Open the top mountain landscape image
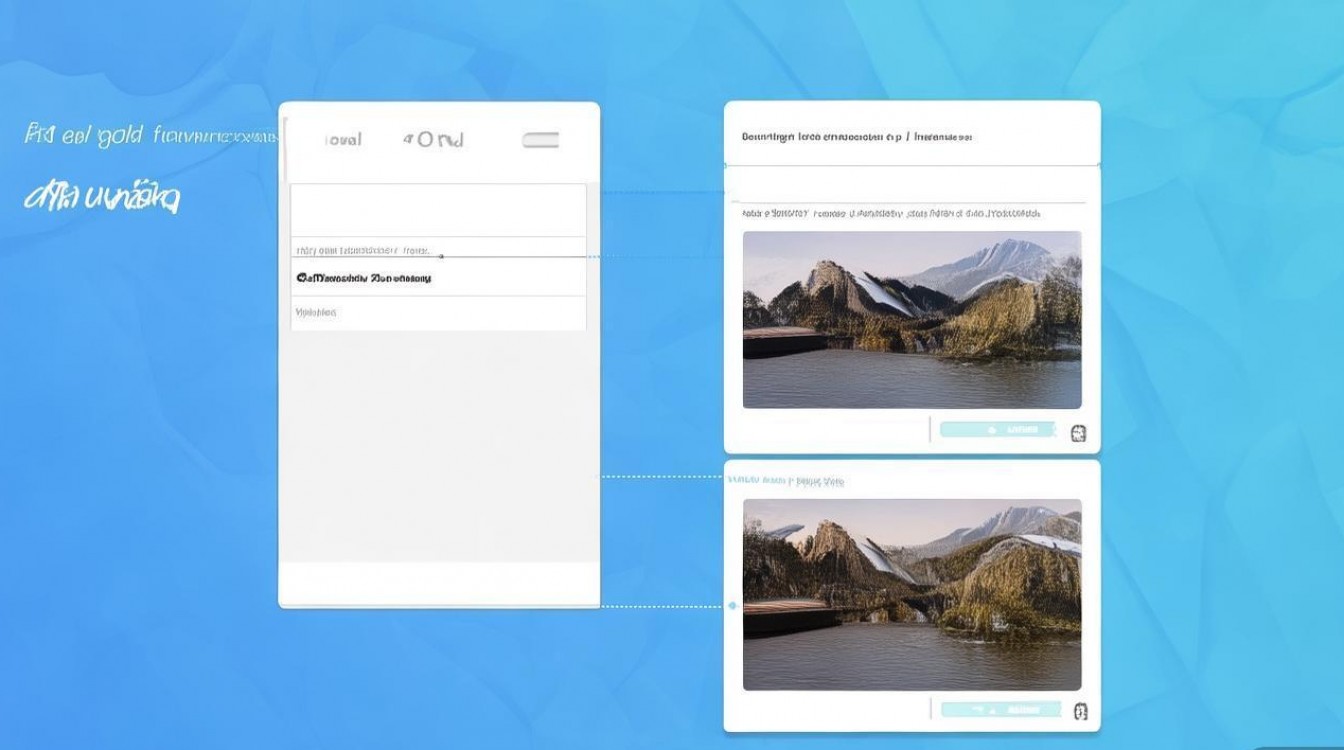The image size is (1344, 750). coord(911,320)
